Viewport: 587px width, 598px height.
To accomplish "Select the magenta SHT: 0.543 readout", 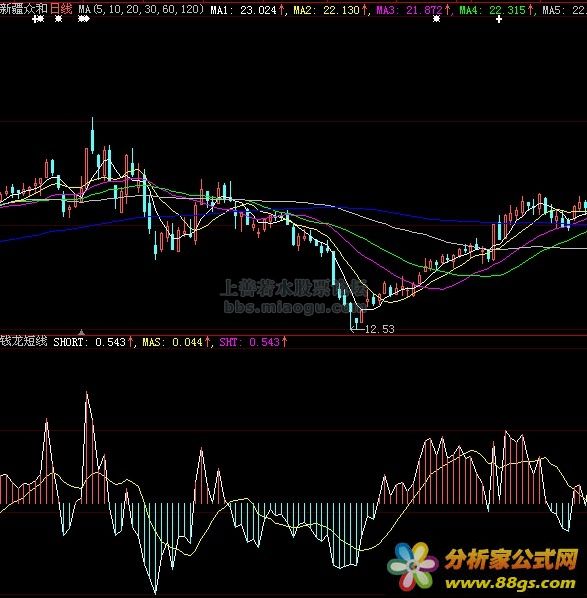I will pos(250,342).
